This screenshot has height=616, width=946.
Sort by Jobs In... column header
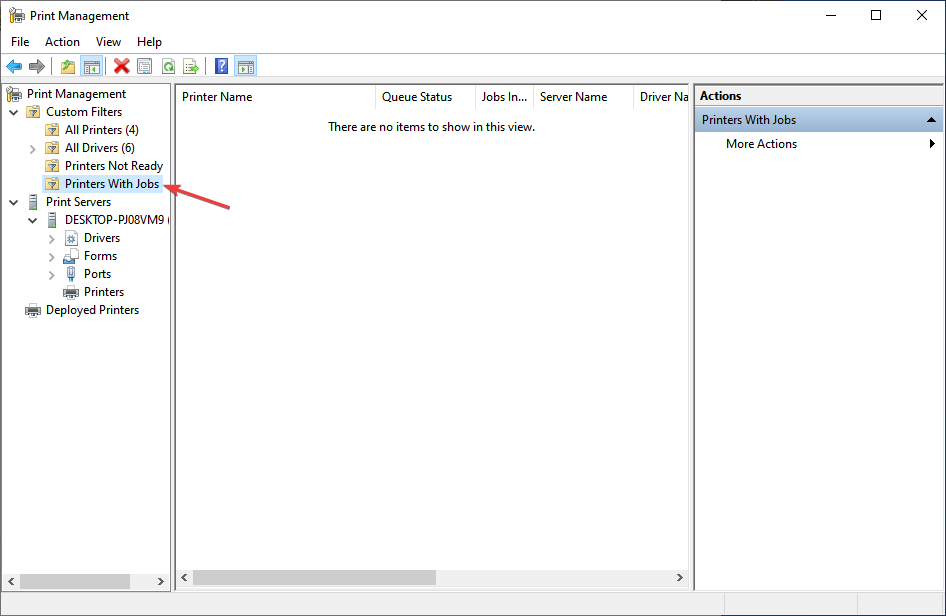(x=504, y=97)
